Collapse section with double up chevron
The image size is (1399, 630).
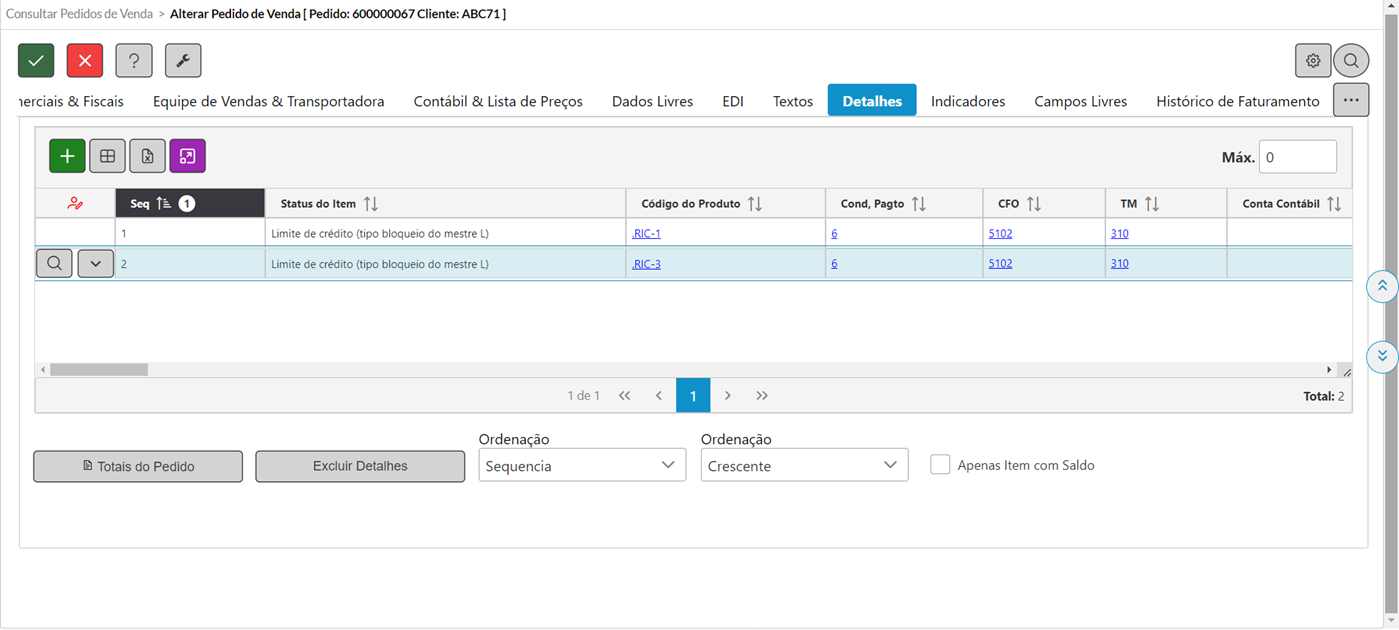1382,286
